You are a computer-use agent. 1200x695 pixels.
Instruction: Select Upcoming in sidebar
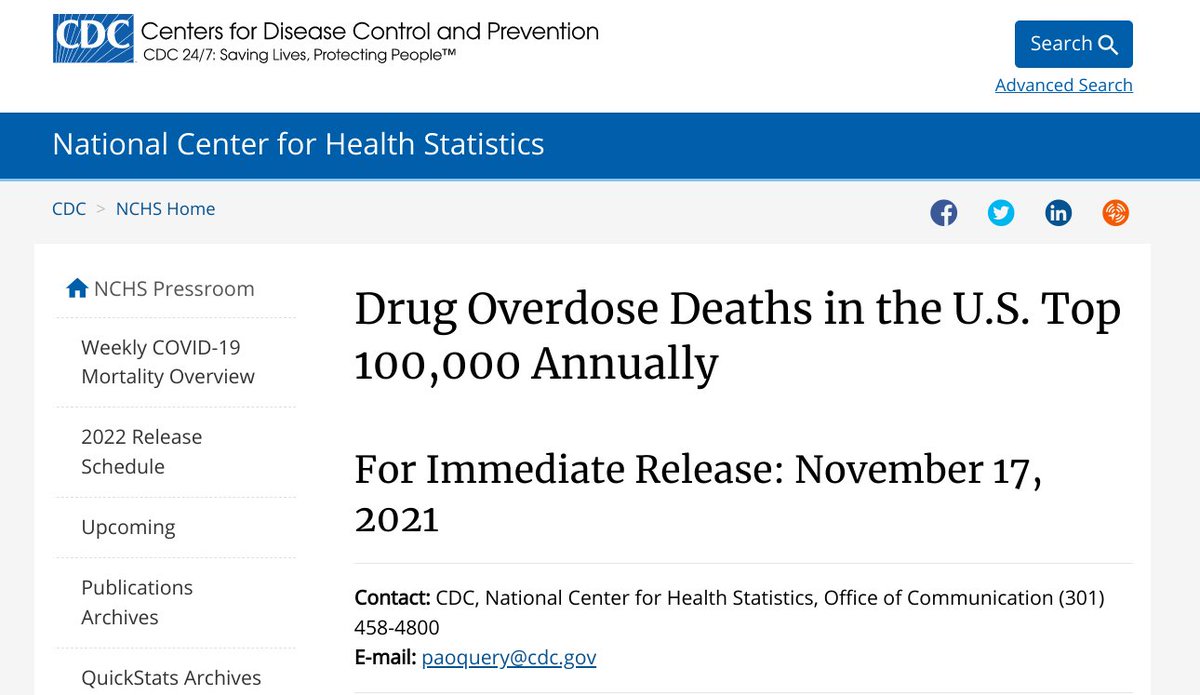[128, 527]
